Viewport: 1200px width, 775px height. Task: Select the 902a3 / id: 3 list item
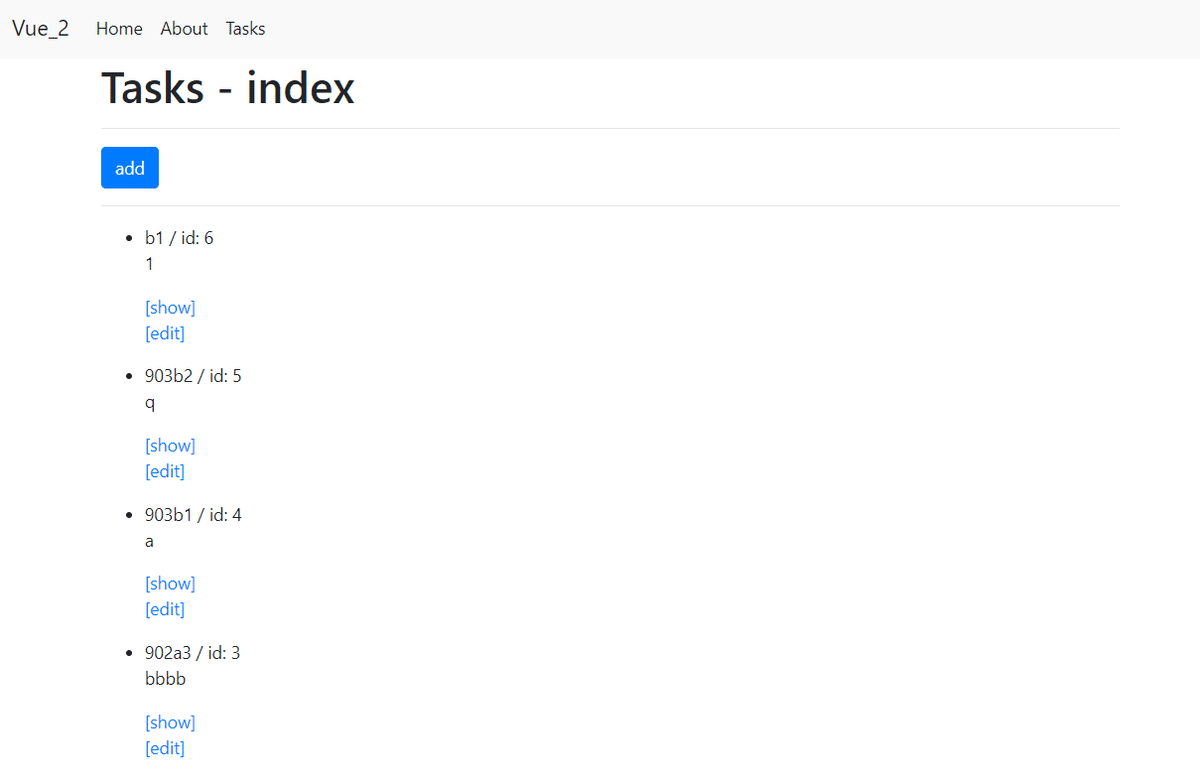(192, 652)
